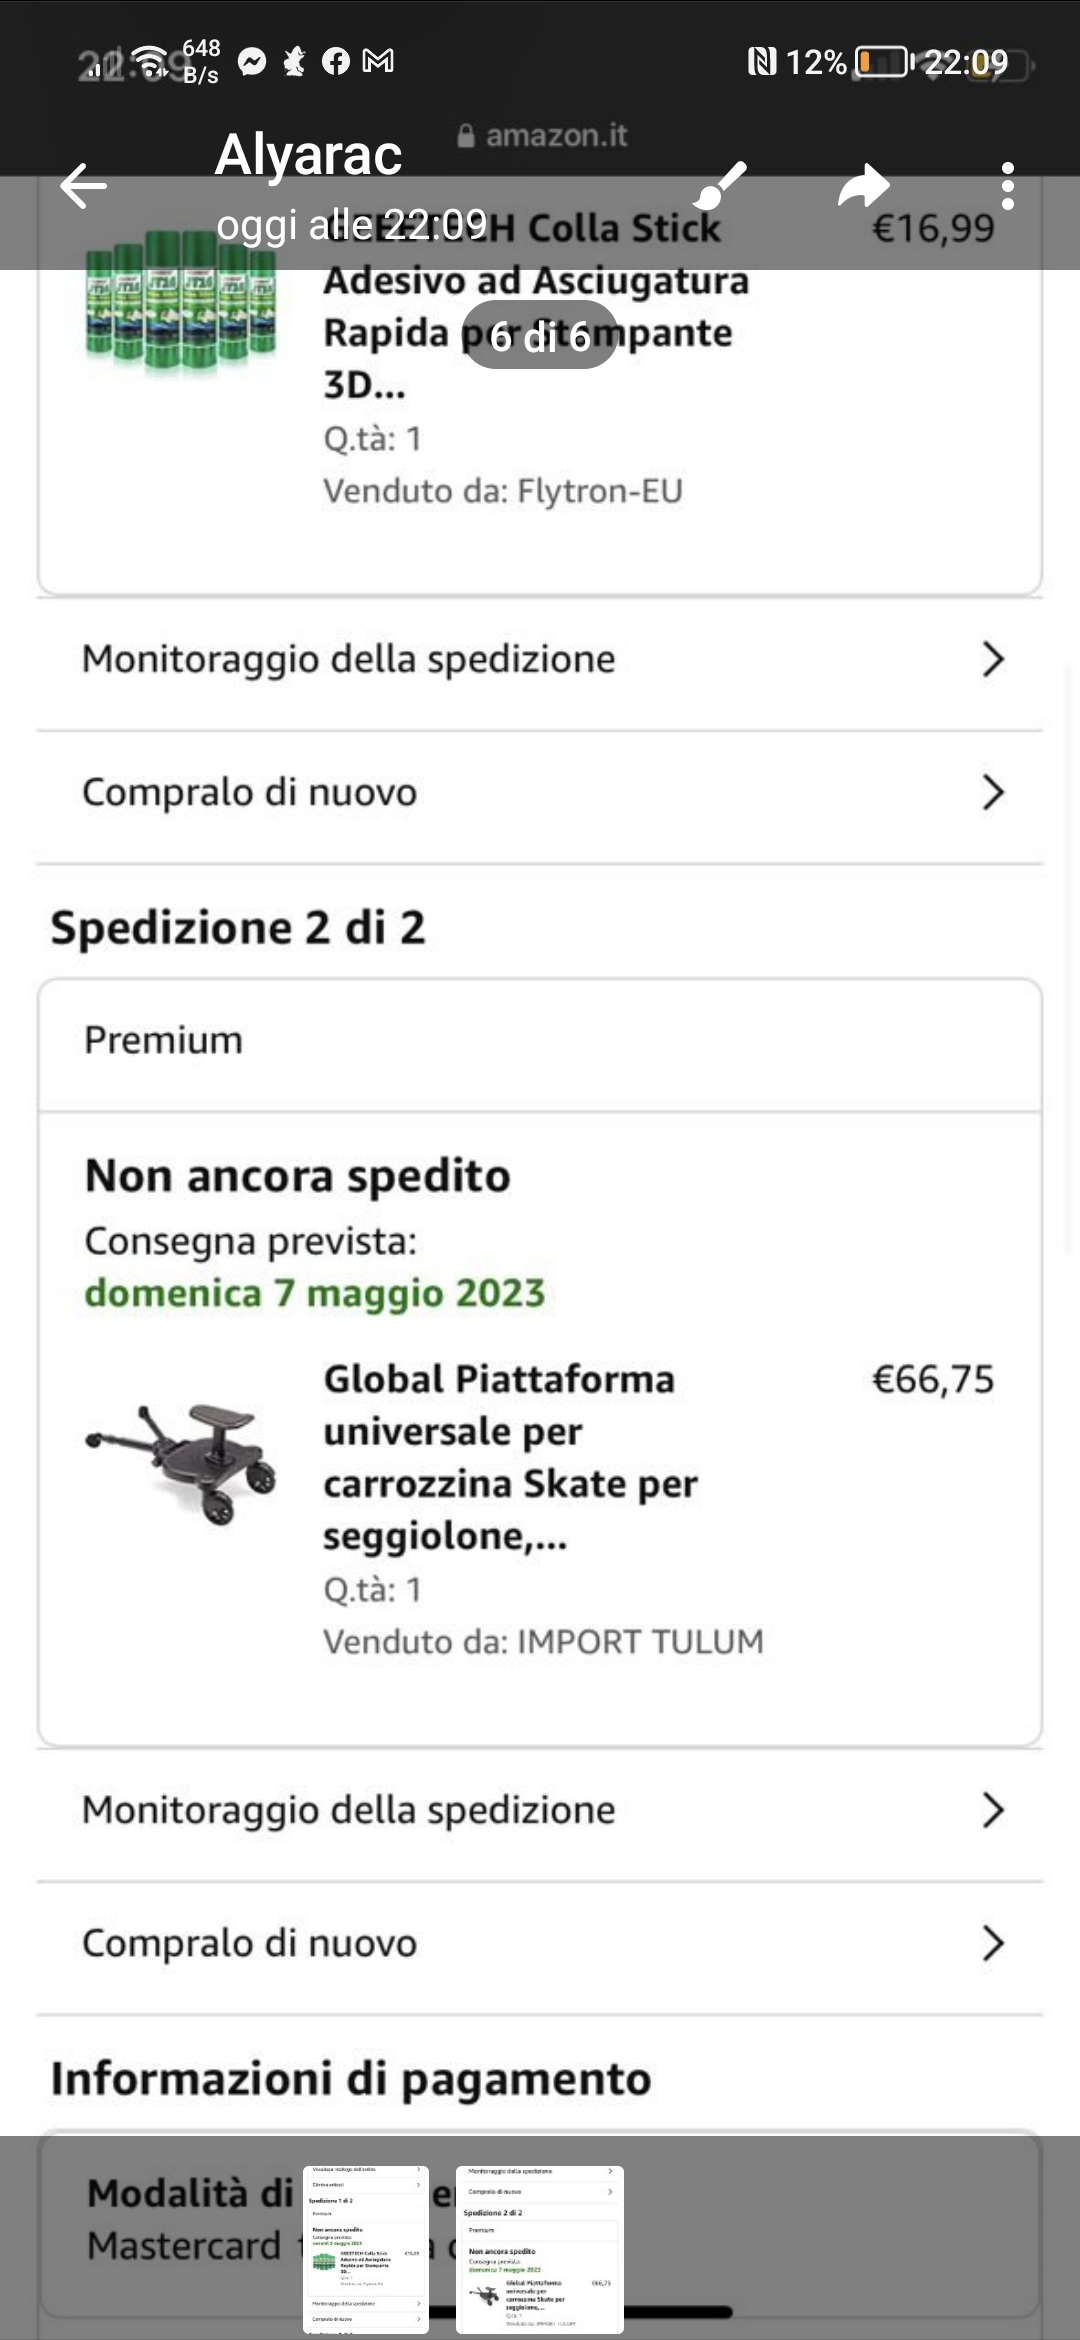Tap the stroller skate board product image
Screen dimensions: 1080x2340
(x=181, y=1460)
